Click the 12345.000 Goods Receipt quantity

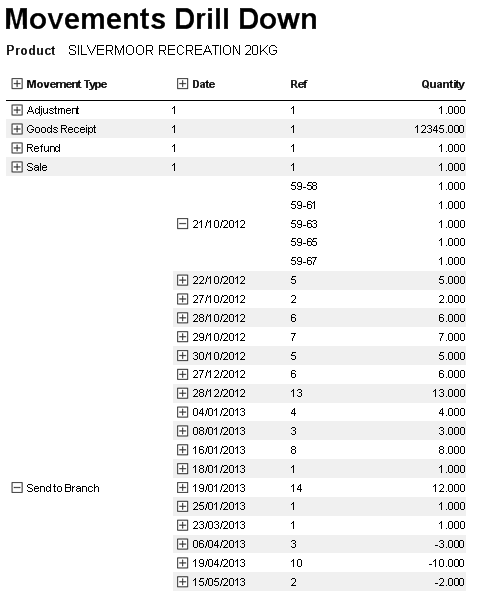(x=439, y=129)
